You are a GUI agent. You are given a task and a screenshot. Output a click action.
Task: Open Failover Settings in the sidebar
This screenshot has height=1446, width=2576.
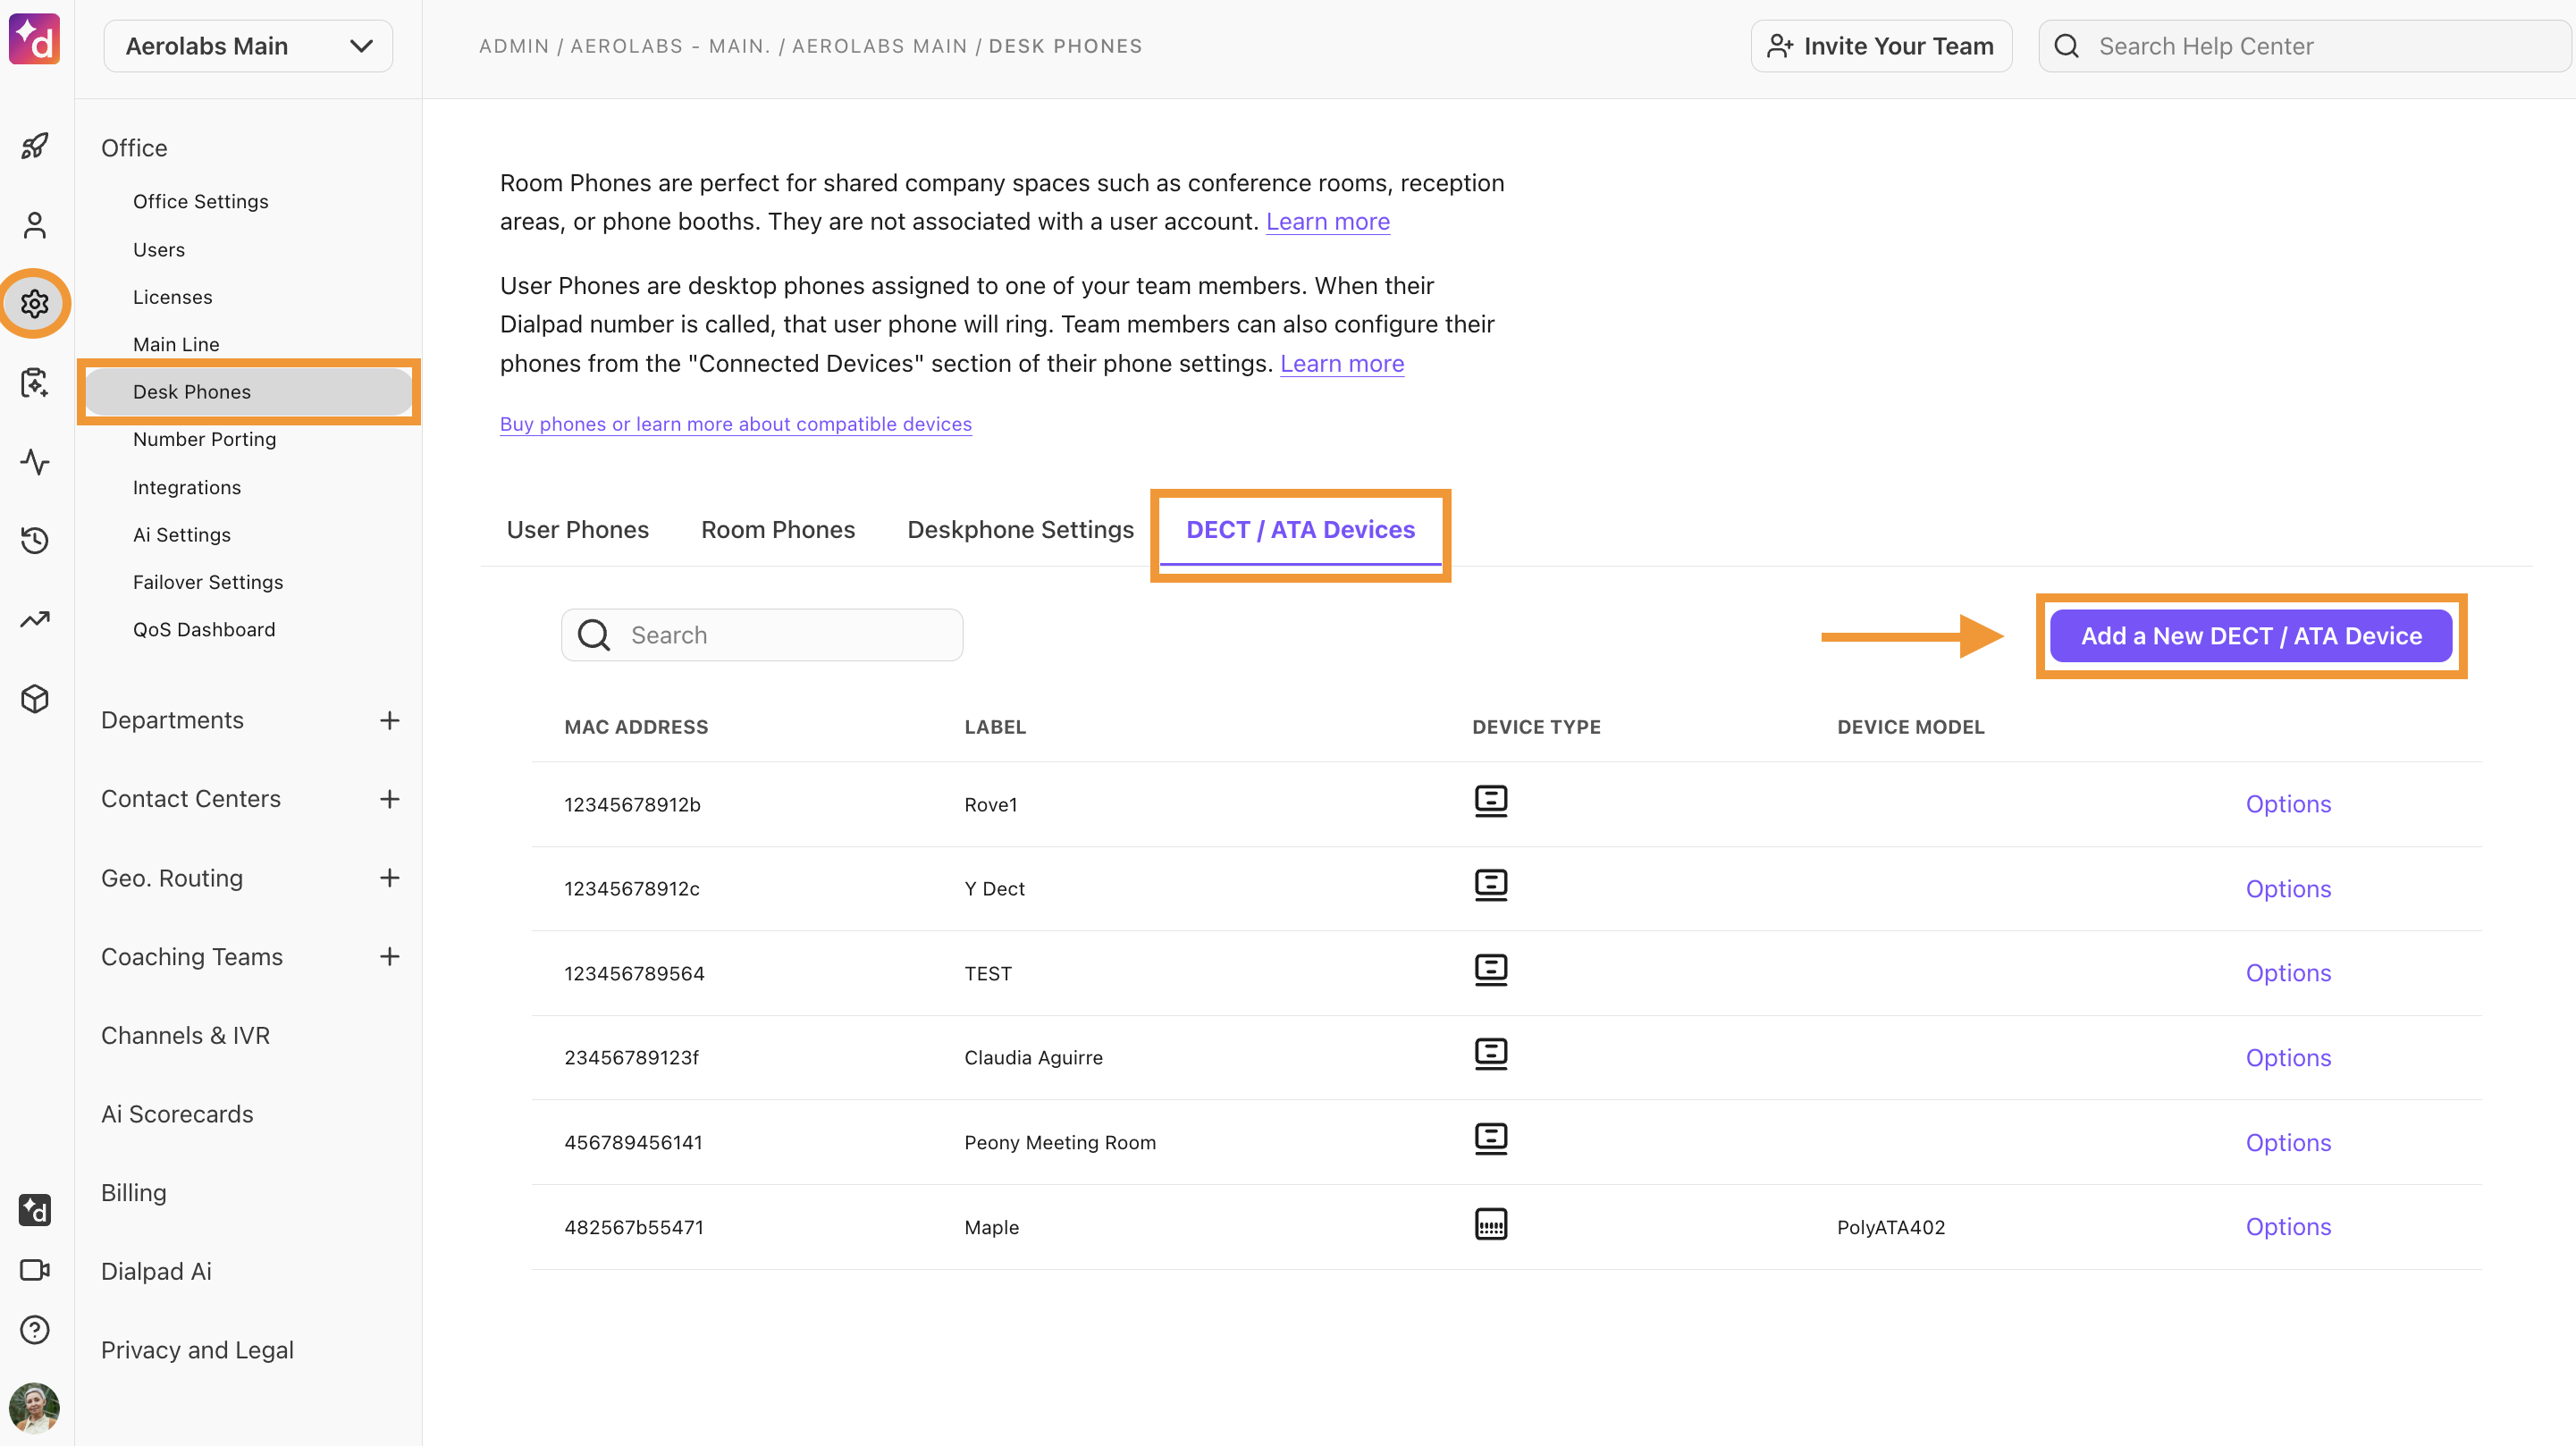pyautogui.click(x=208, y=582)
